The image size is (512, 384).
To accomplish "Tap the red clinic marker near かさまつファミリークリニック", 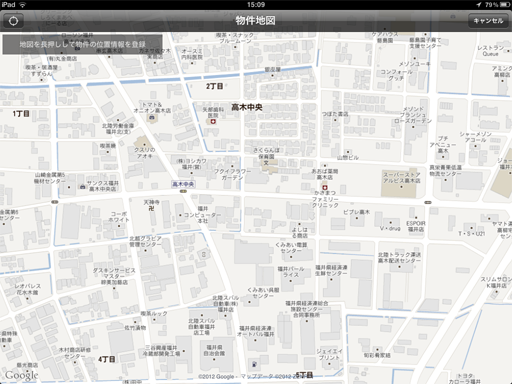I will pos(325,188).
